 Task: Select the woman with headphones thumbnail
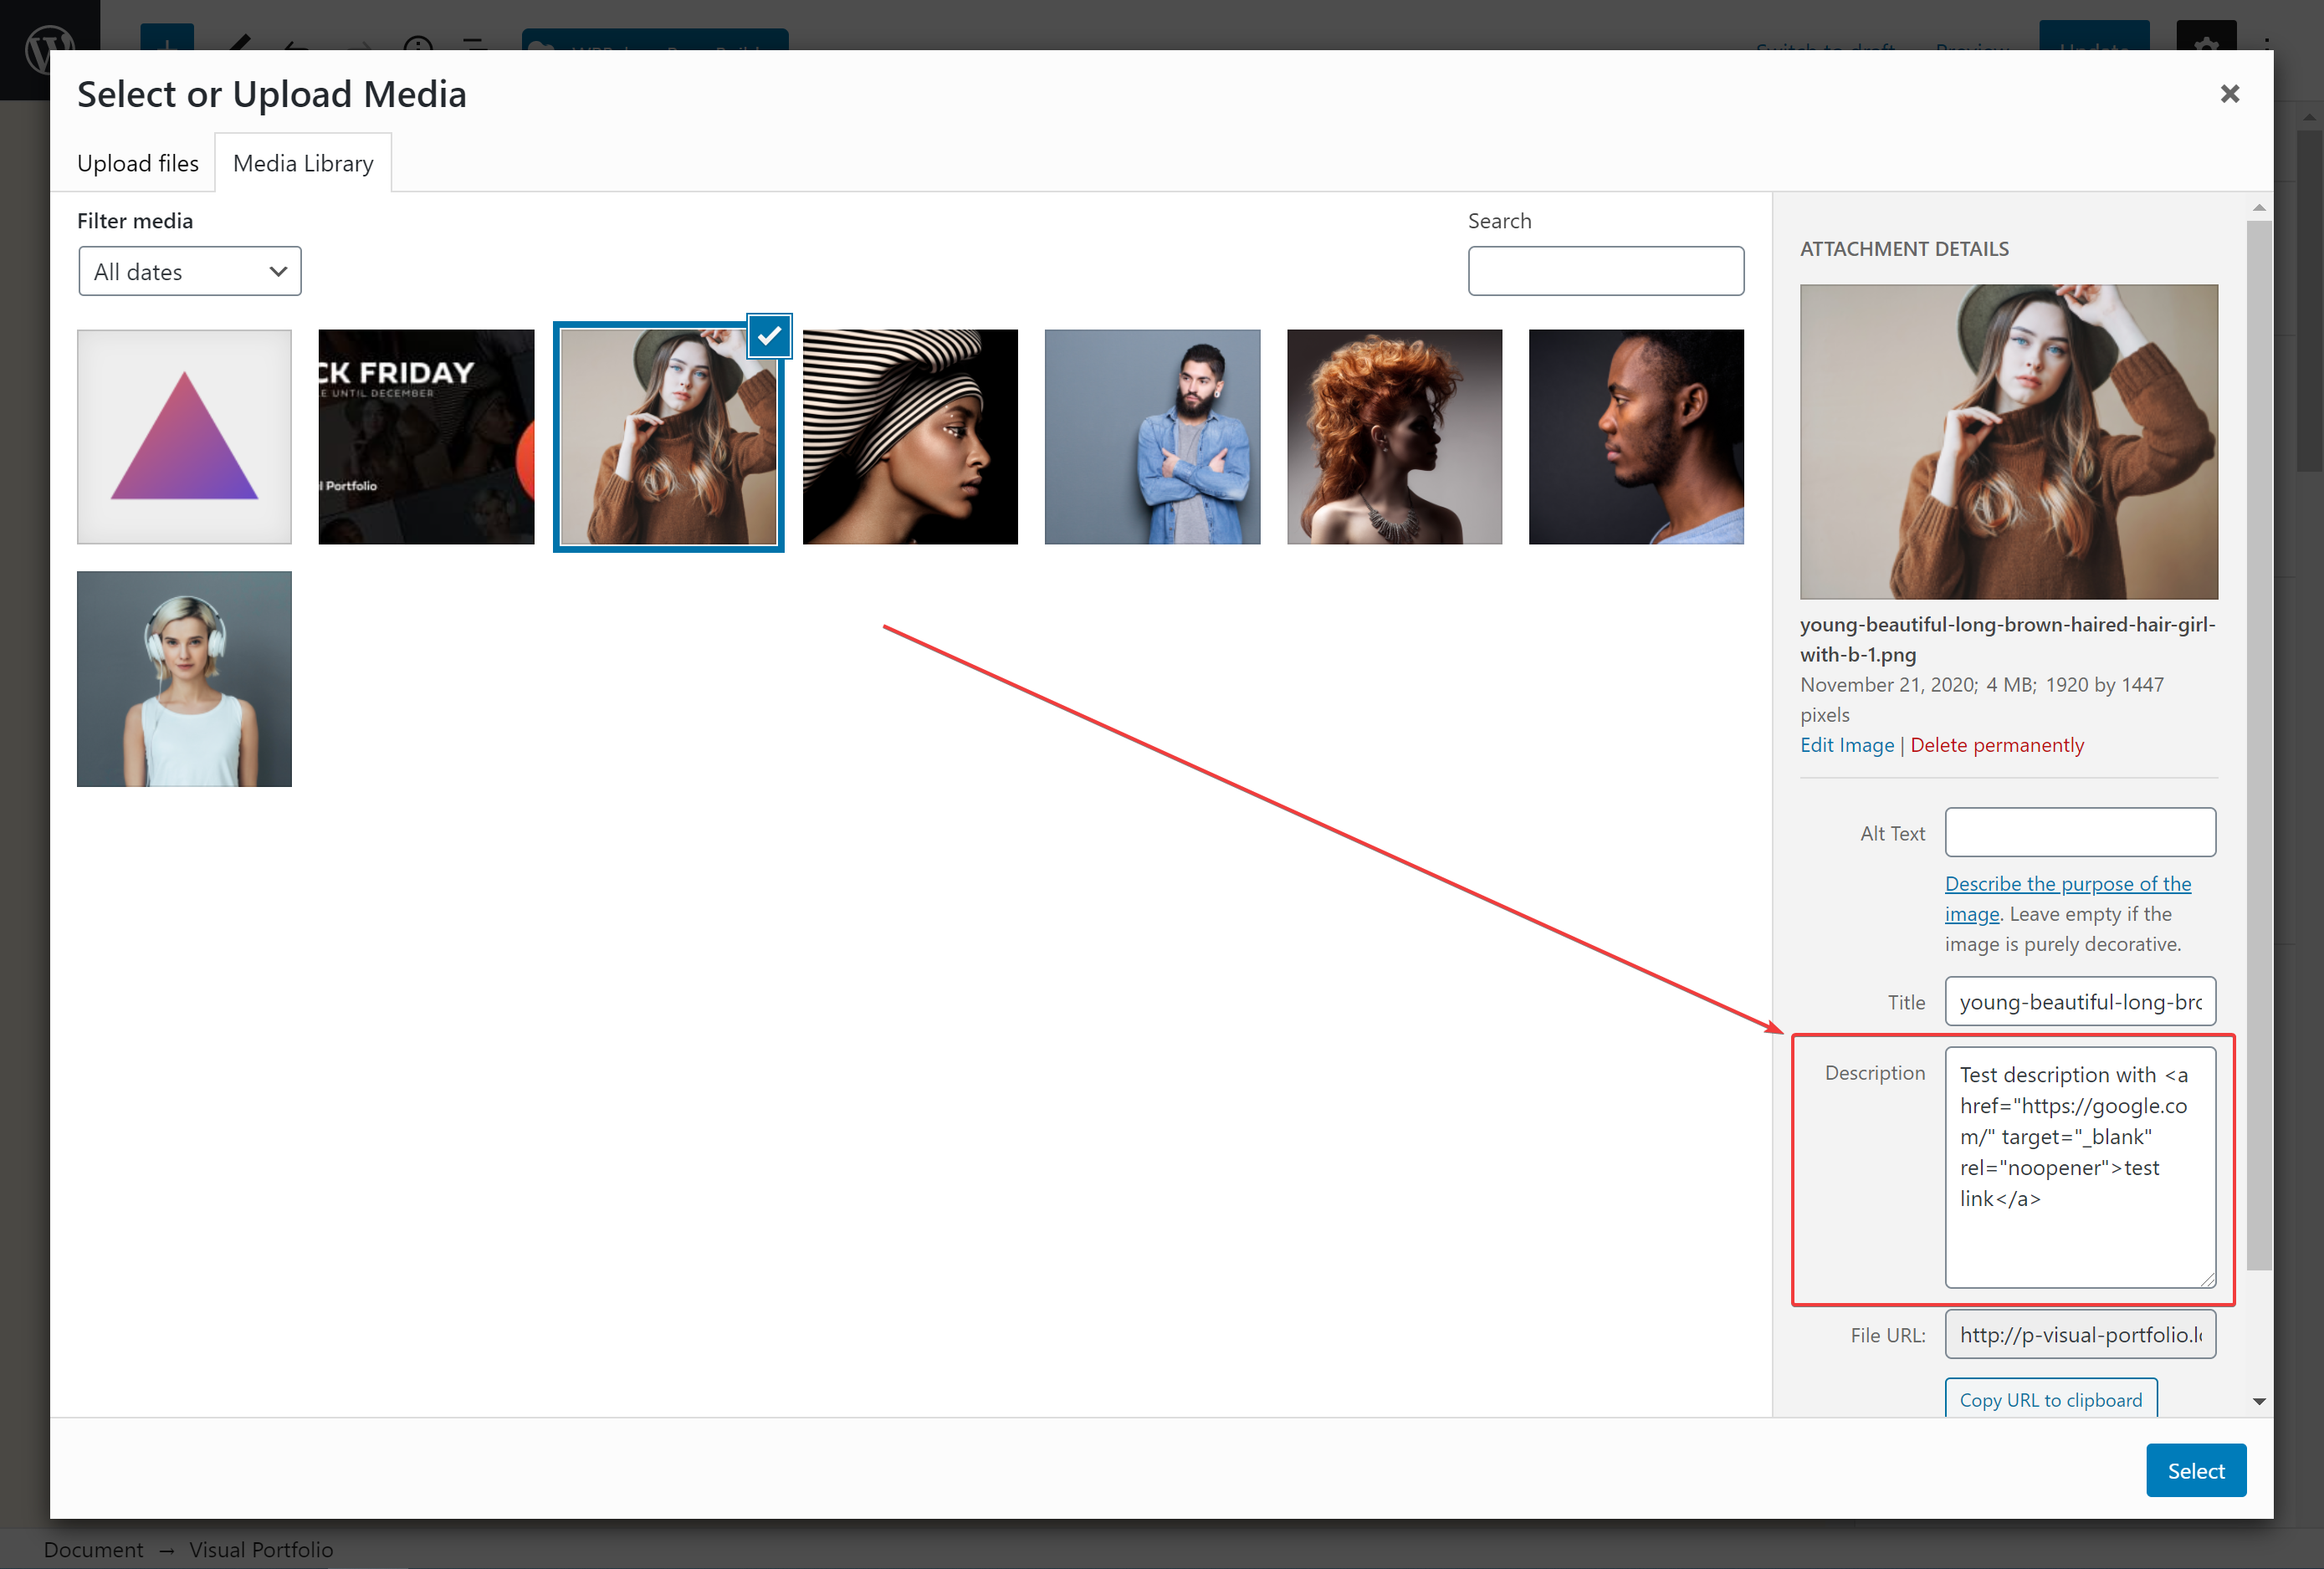(184, 677)
